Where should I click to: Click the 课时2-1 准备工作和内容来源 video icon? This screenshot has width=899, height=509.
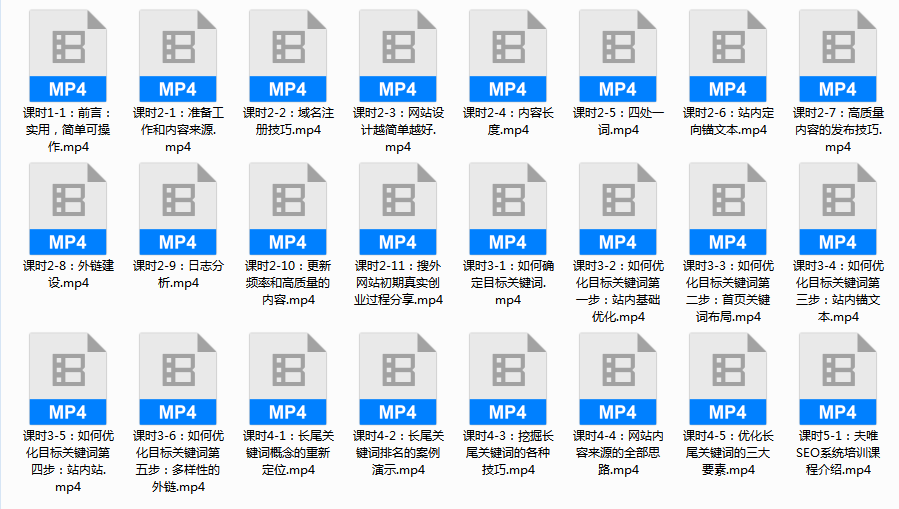178,55
